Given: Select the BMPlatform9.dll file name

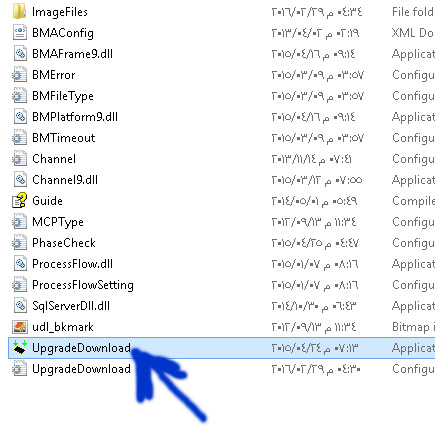Looking at the screenshot, I should click(x=75, y=117).
